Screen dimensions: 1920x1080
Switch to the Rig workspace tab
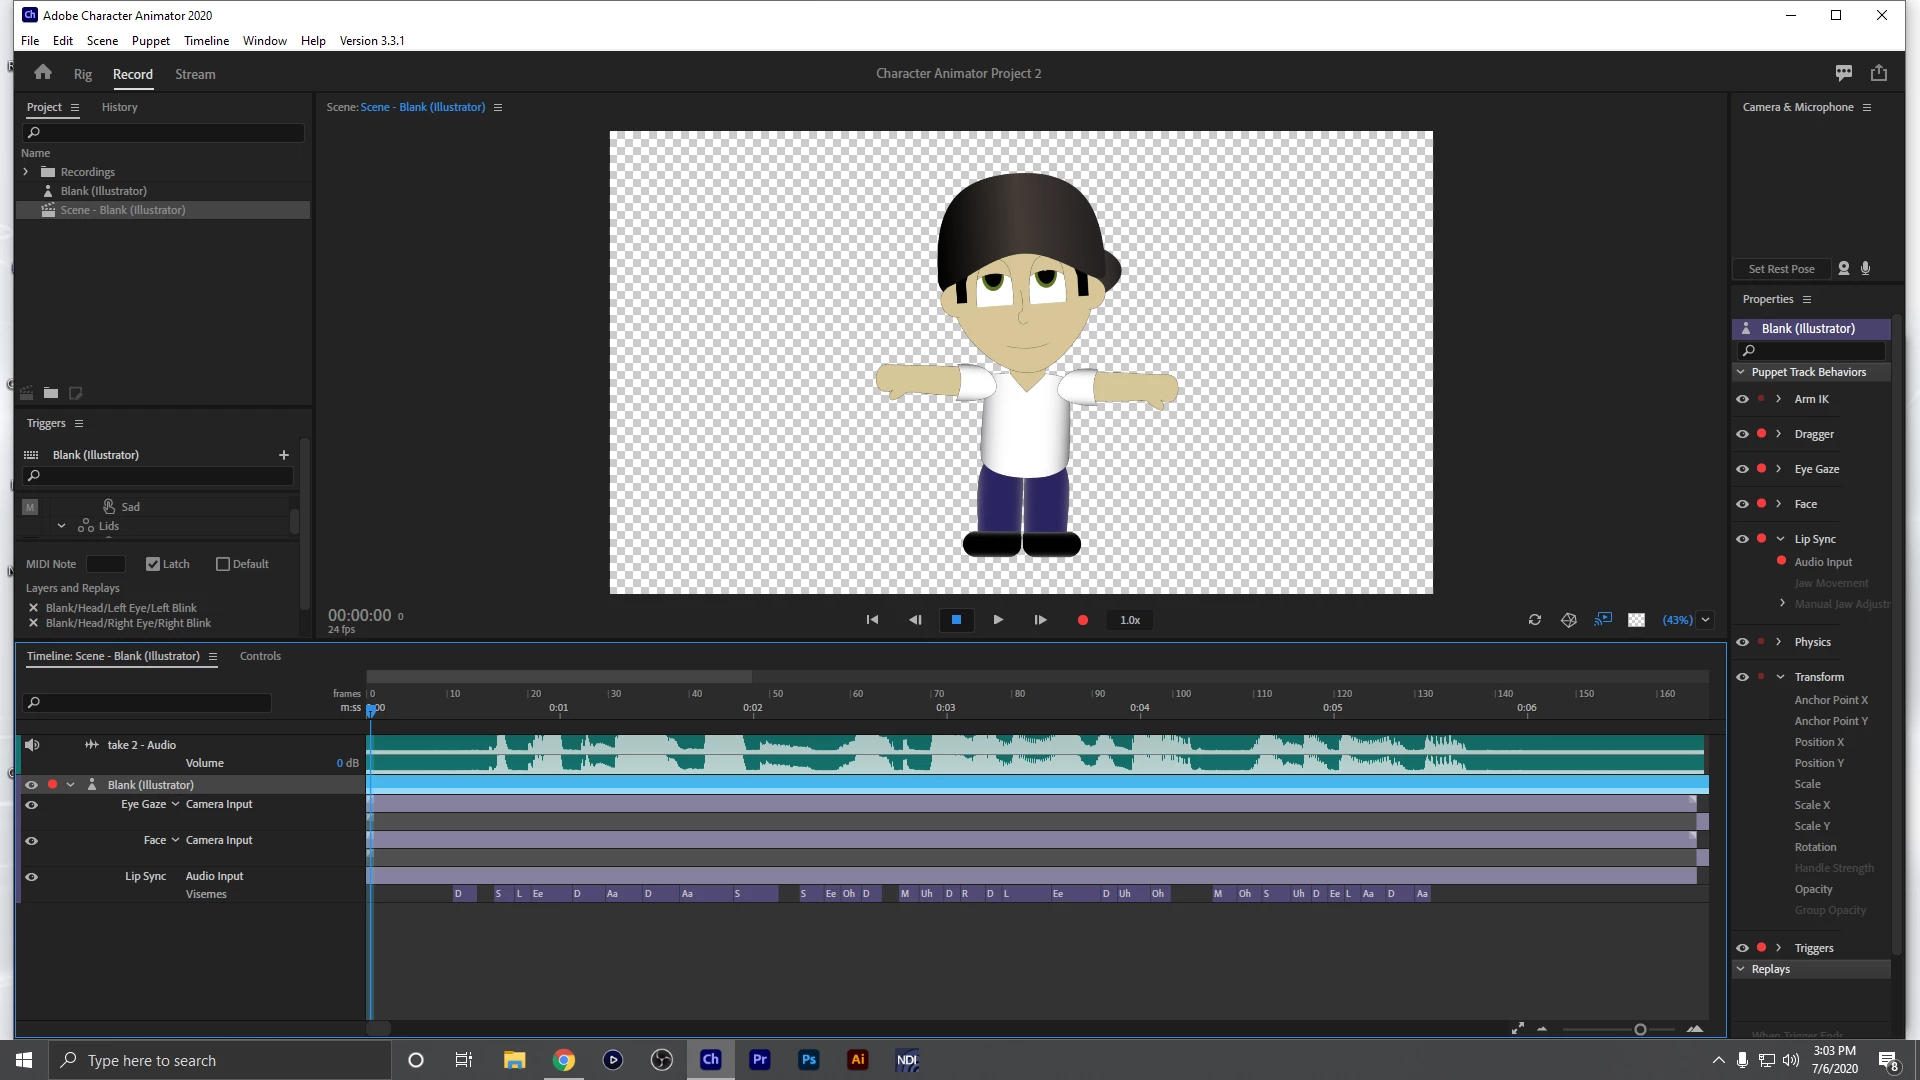pos(82,74)
